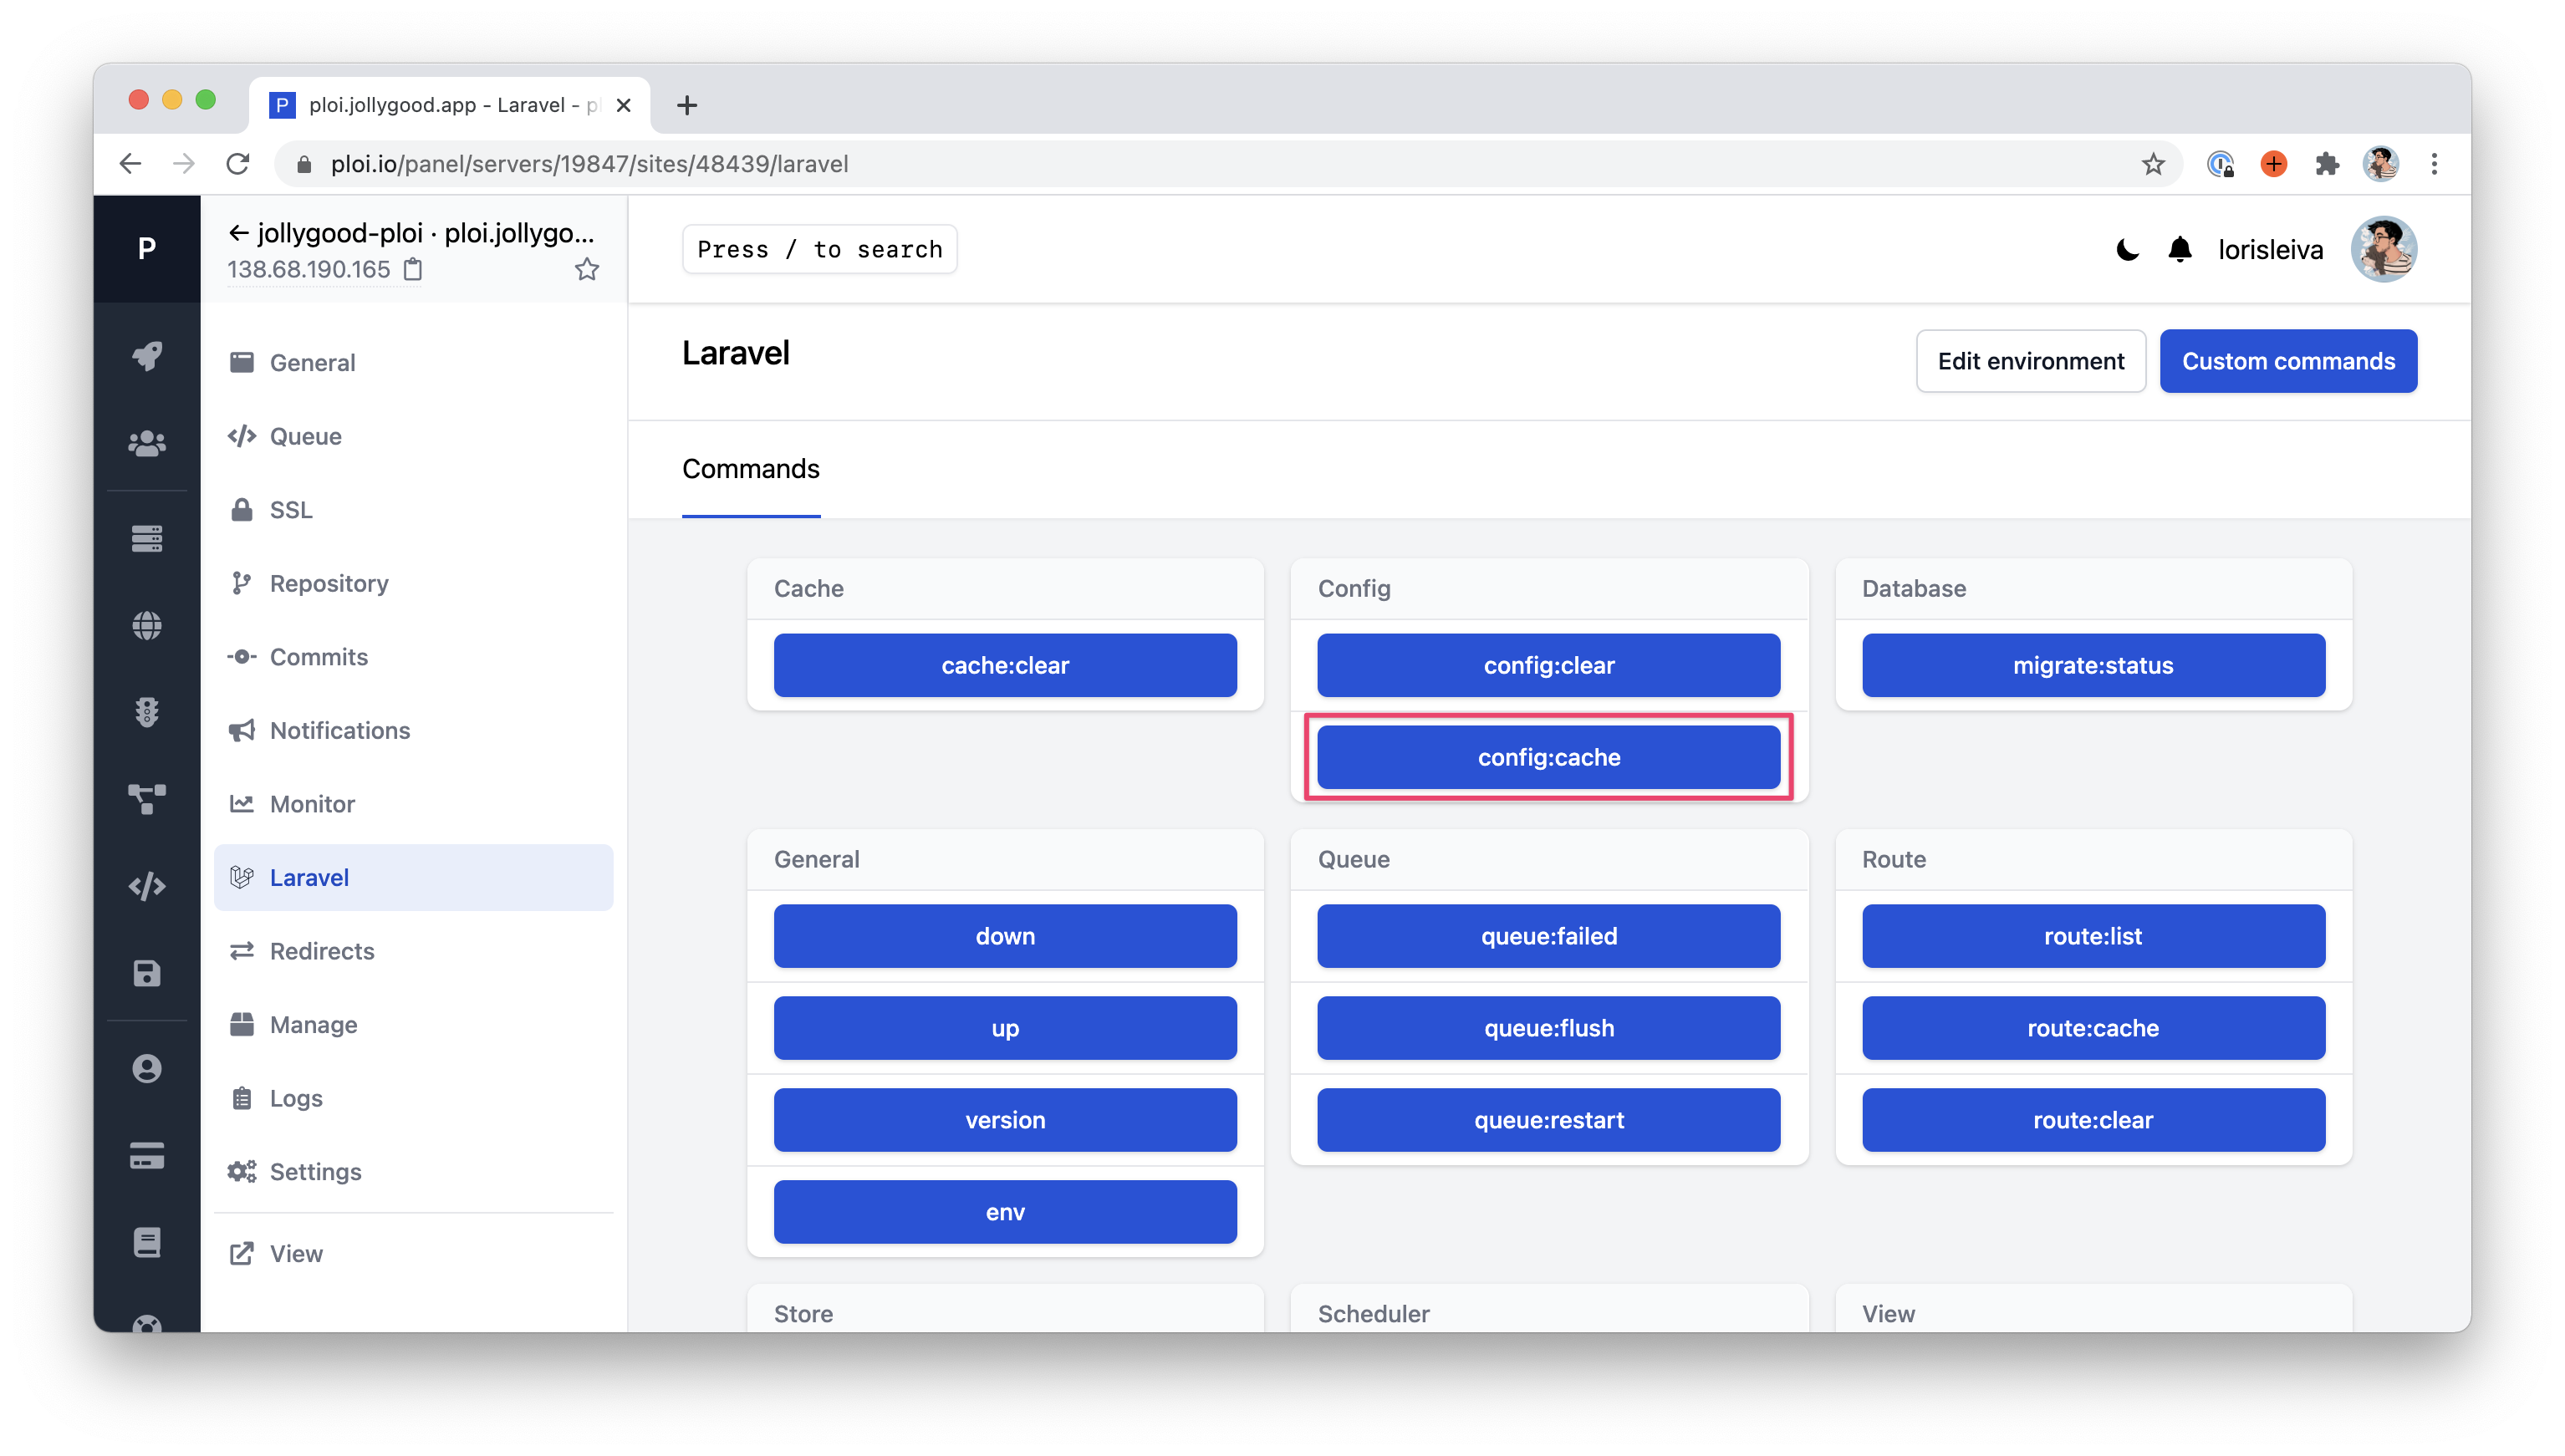This screenshot has height=1456, width=2565.
Task: Run the version command
Action: [1005, 1120]
